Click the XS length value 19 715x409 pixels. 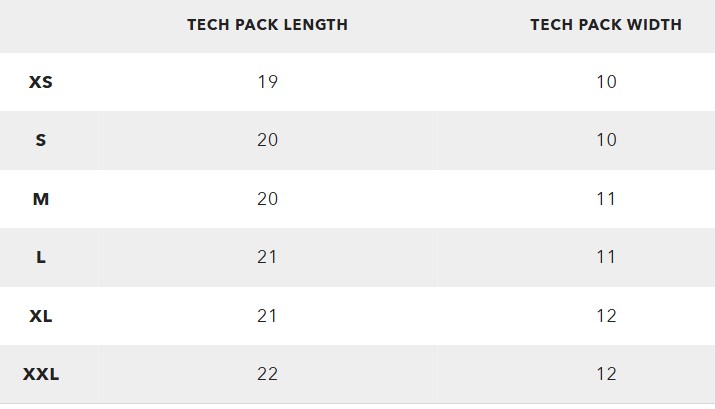point(268,82)
